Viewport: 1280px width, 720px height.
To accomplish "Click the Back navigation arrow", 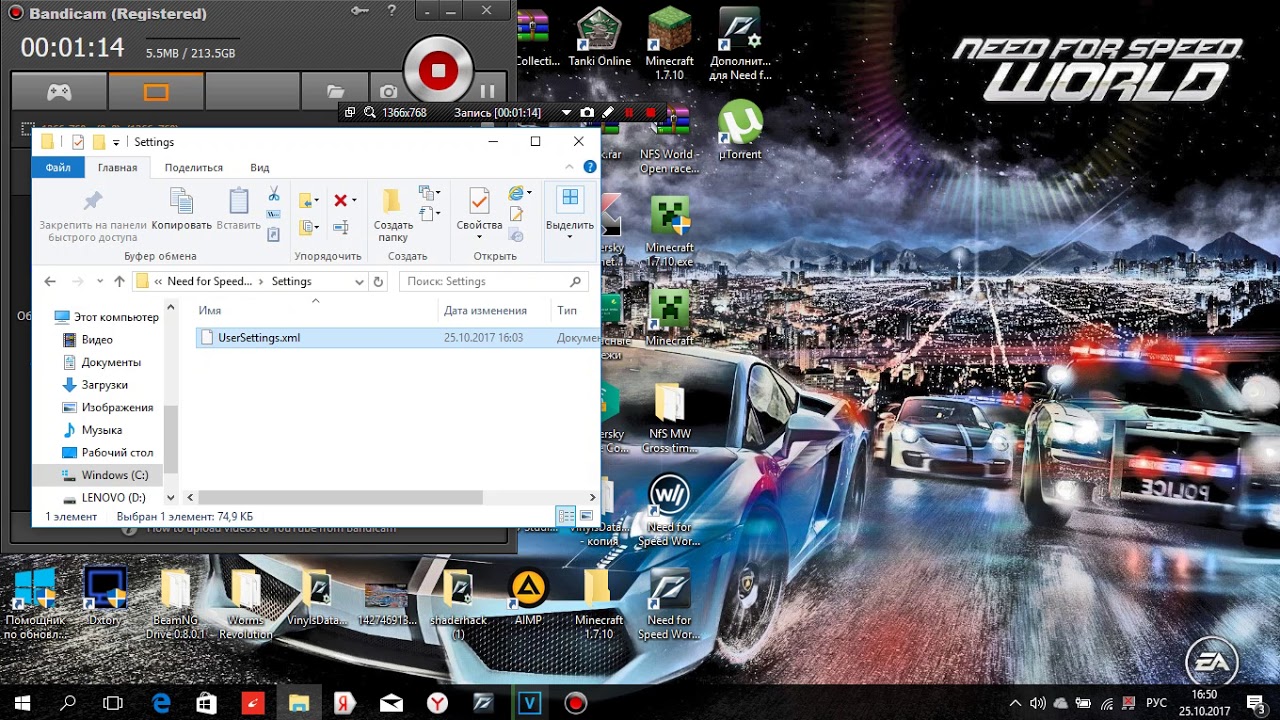I will 50,282.
